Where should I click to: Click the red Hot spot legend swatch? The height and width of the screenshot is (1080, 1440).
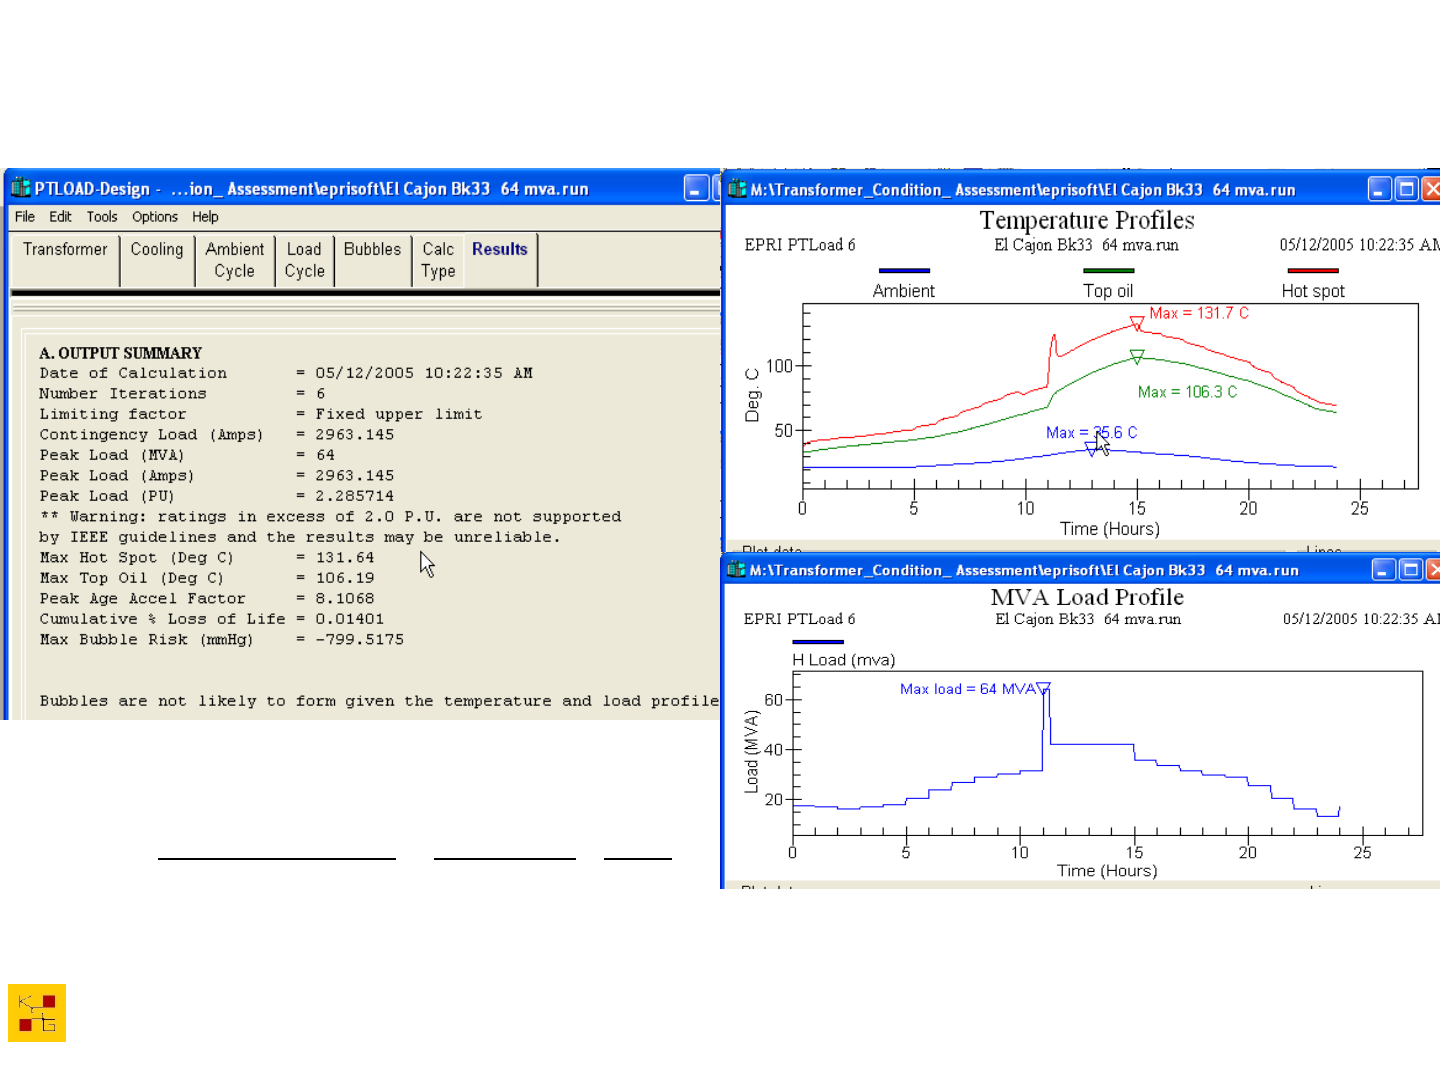point(1312,270)
